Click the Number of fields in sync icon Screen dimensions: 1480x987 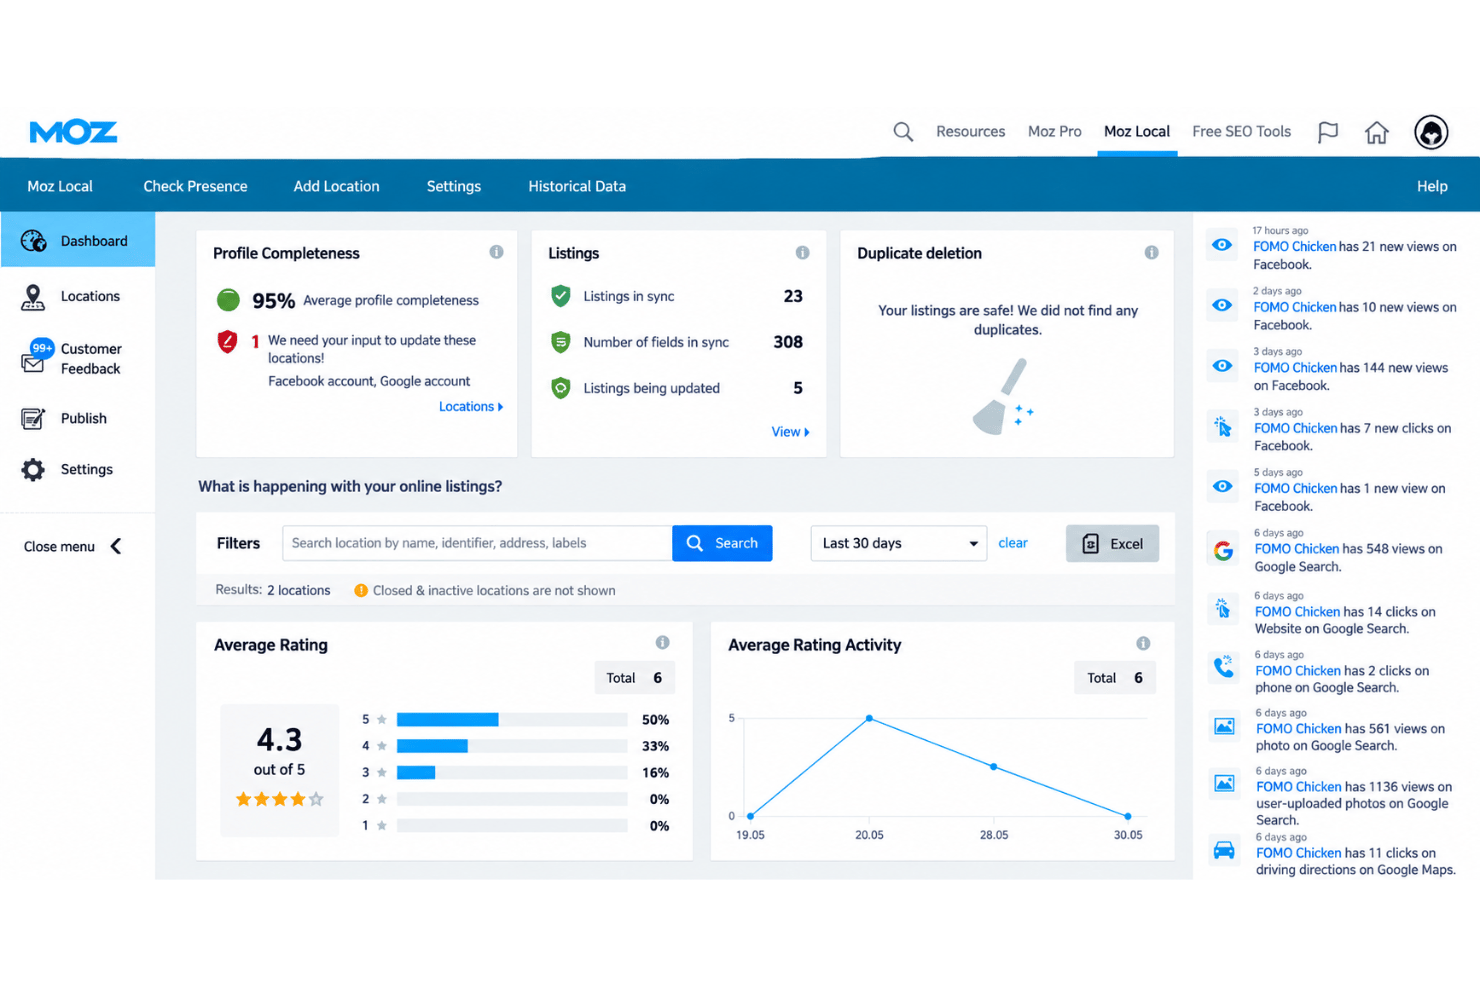(561, 342)
